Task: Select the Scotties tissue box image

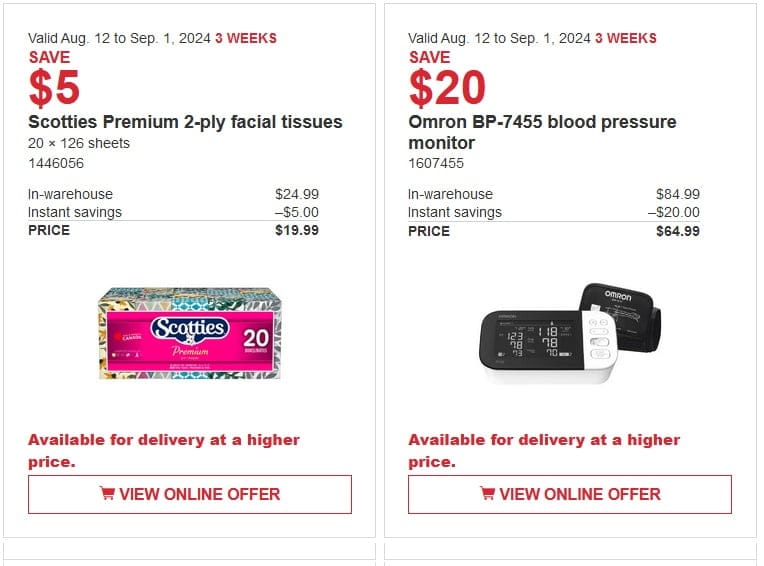Action: (x=190, y=333)
